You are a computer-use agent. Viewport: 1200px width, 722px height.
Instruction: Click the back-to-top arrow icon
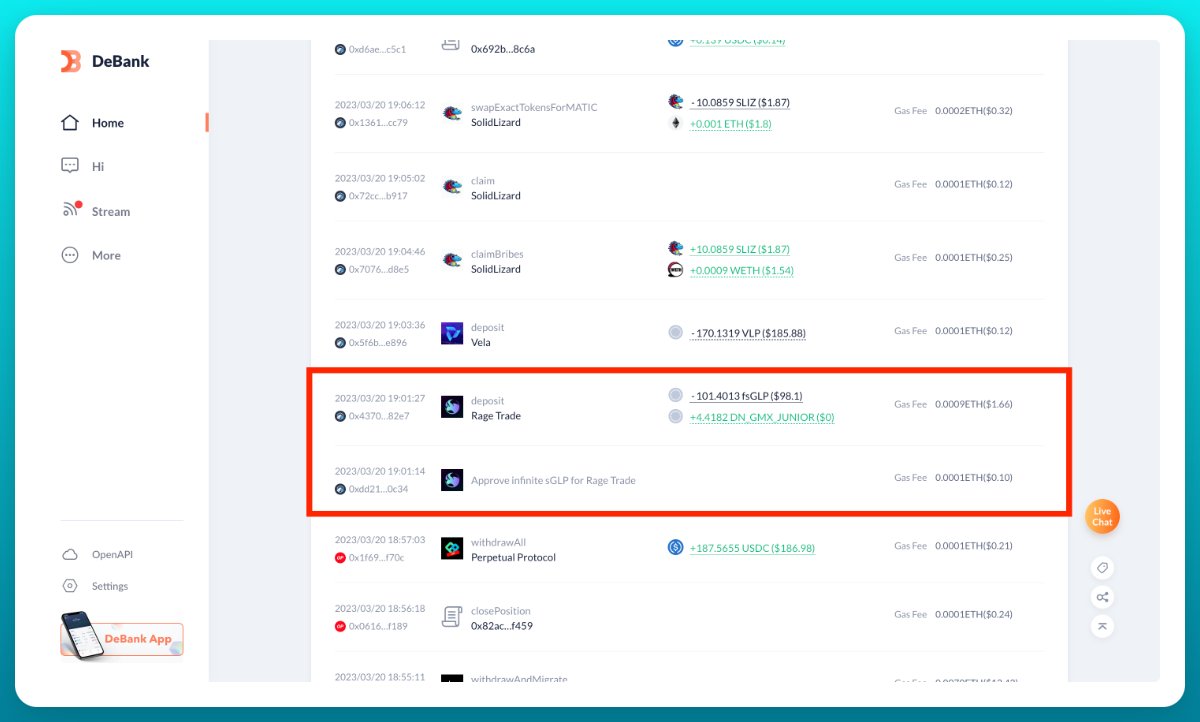click(1102, 626)
